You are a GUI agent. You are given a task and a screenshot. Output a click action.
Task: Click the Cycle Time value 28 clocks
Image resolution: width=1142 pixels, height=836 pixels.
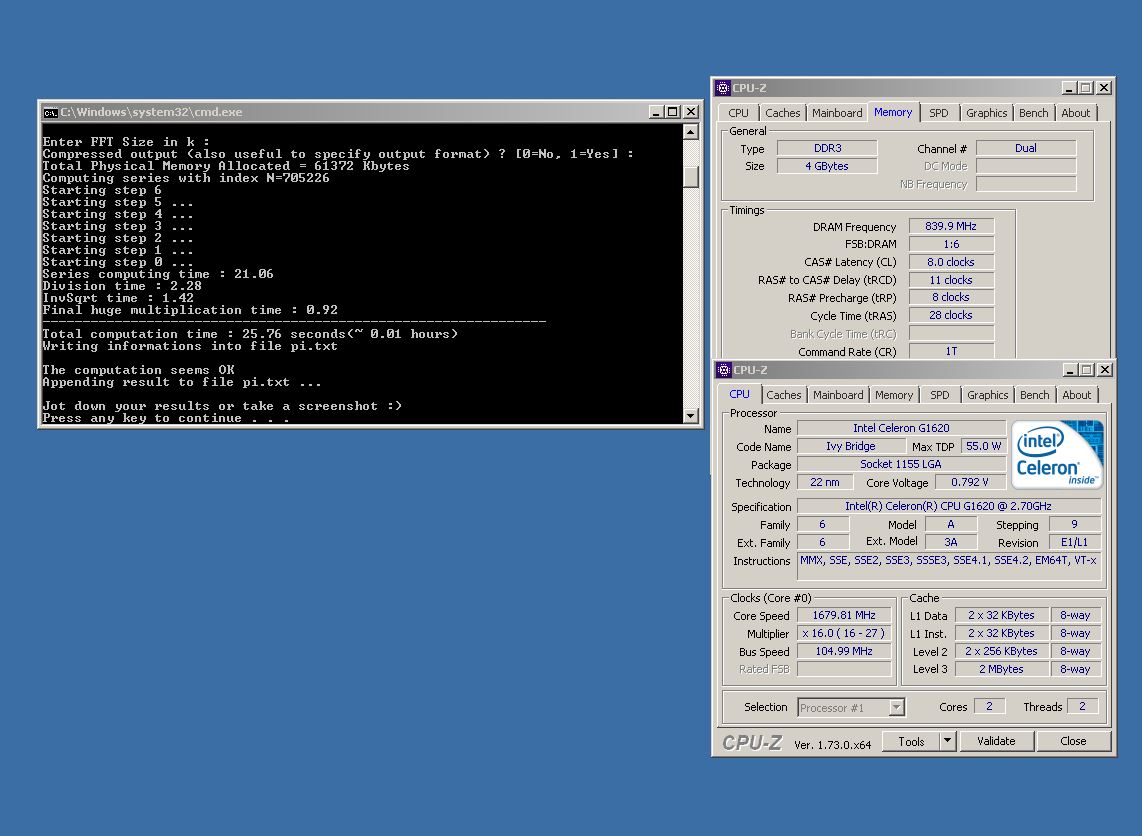(x=951, y=315)
